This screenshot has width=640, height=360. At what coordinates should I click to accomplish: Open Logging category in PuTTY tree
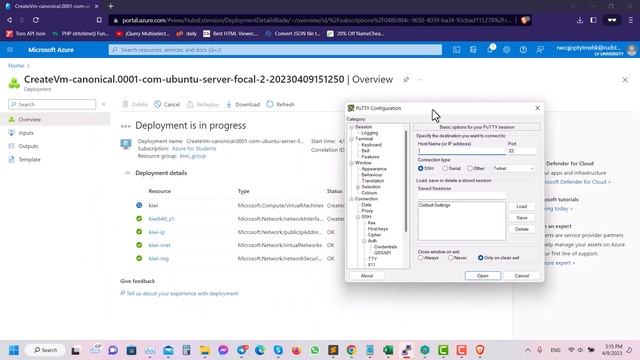point(370,133)
